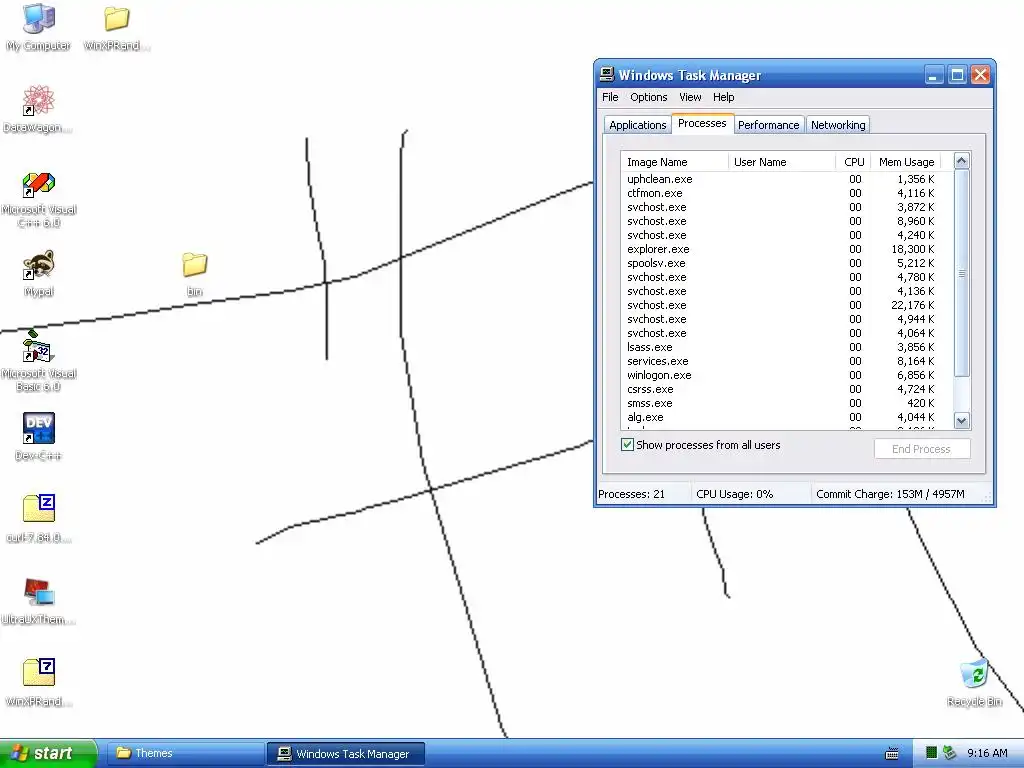Select UltraUXThemePatcher desktop icon
The width and height of the screenshot is (1024, 768).
[39, 601]
